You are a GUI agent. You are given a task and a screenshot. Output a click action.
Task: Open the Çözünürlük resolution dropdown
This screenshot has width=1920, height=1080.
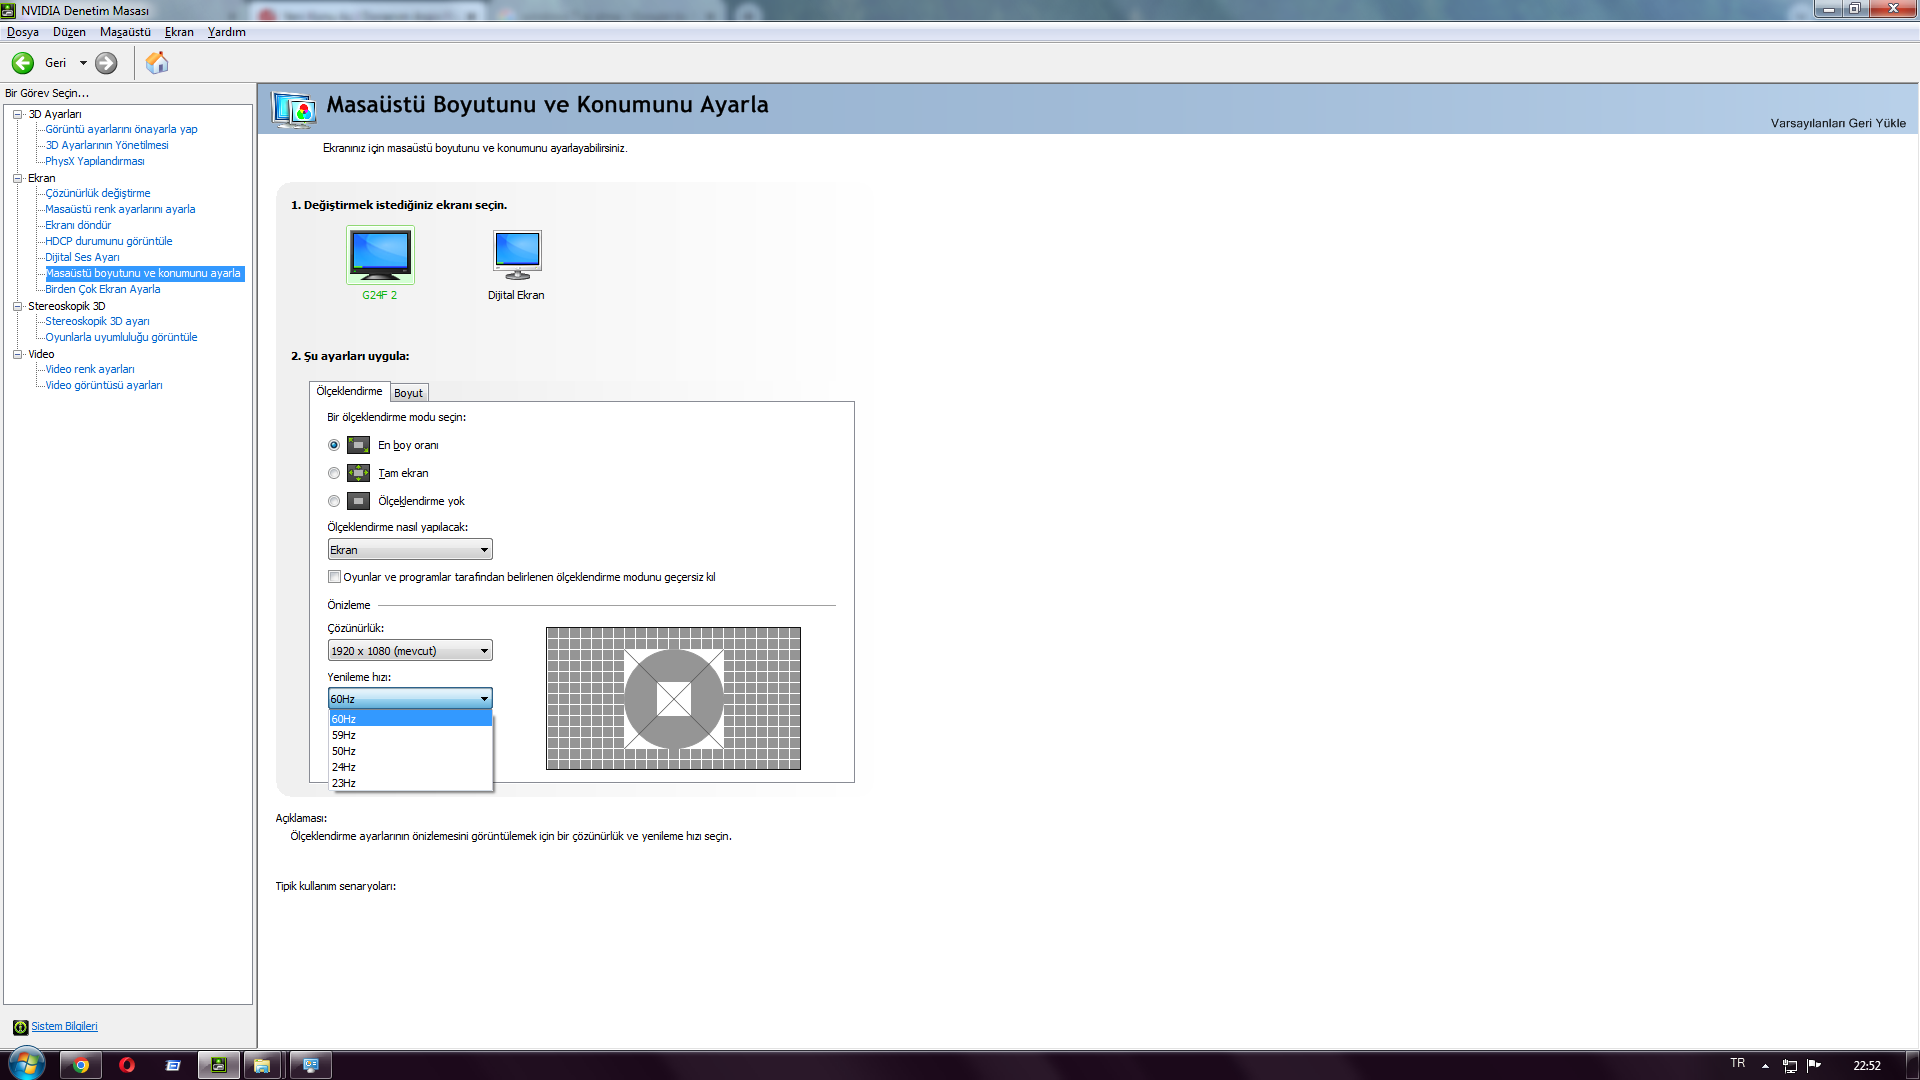click(x=410, y=651)
